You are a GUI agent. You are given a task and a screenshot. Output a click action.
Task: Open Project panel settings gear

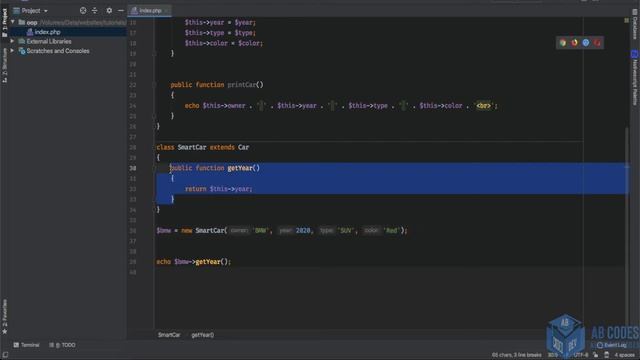click(x=109, y=11)
